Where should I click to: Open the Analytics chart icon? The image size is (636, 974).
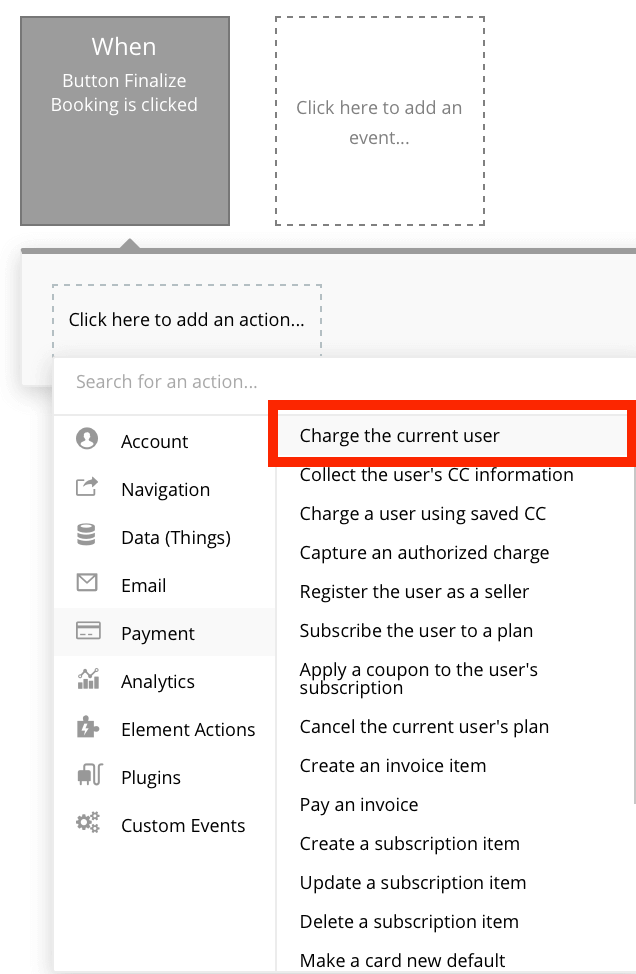pyautogui.click(x=87, y=680)
